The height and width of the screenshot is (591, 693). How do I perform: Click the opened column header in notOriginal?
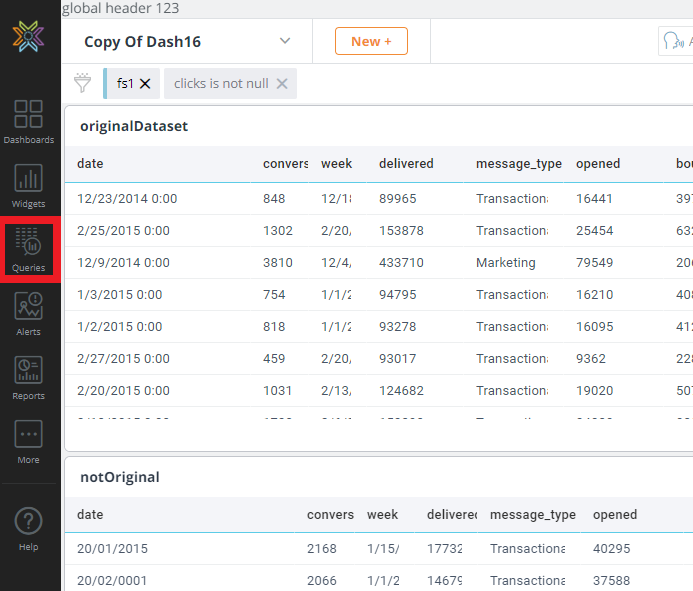[614, 515]
